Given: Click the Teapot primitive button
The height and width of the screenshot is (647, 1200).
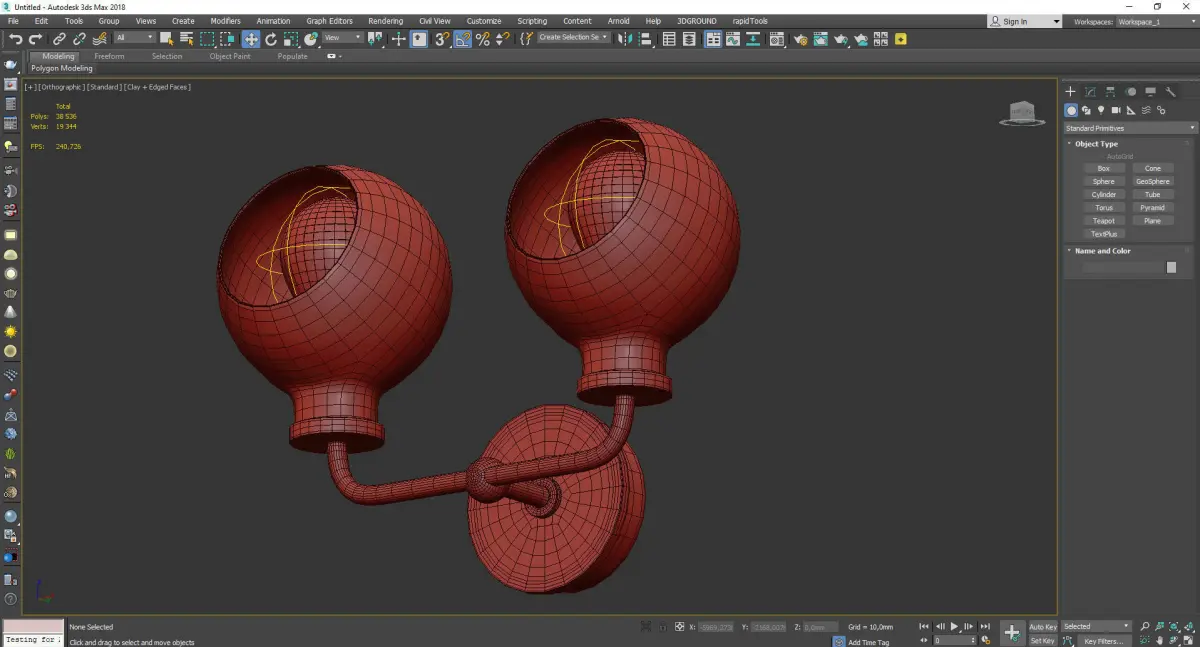Looking at the screenshot, I should (1103, 221).
